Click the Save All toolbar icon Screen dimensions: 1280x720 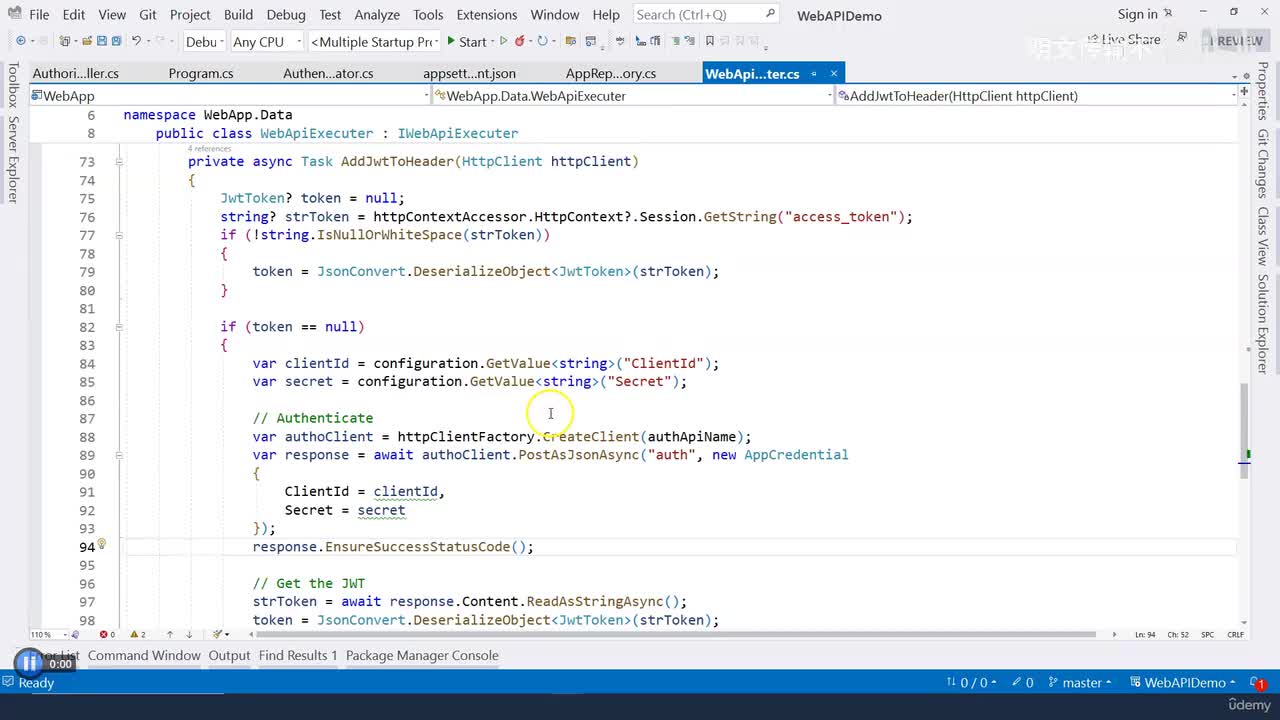click(x=116, y=41)
